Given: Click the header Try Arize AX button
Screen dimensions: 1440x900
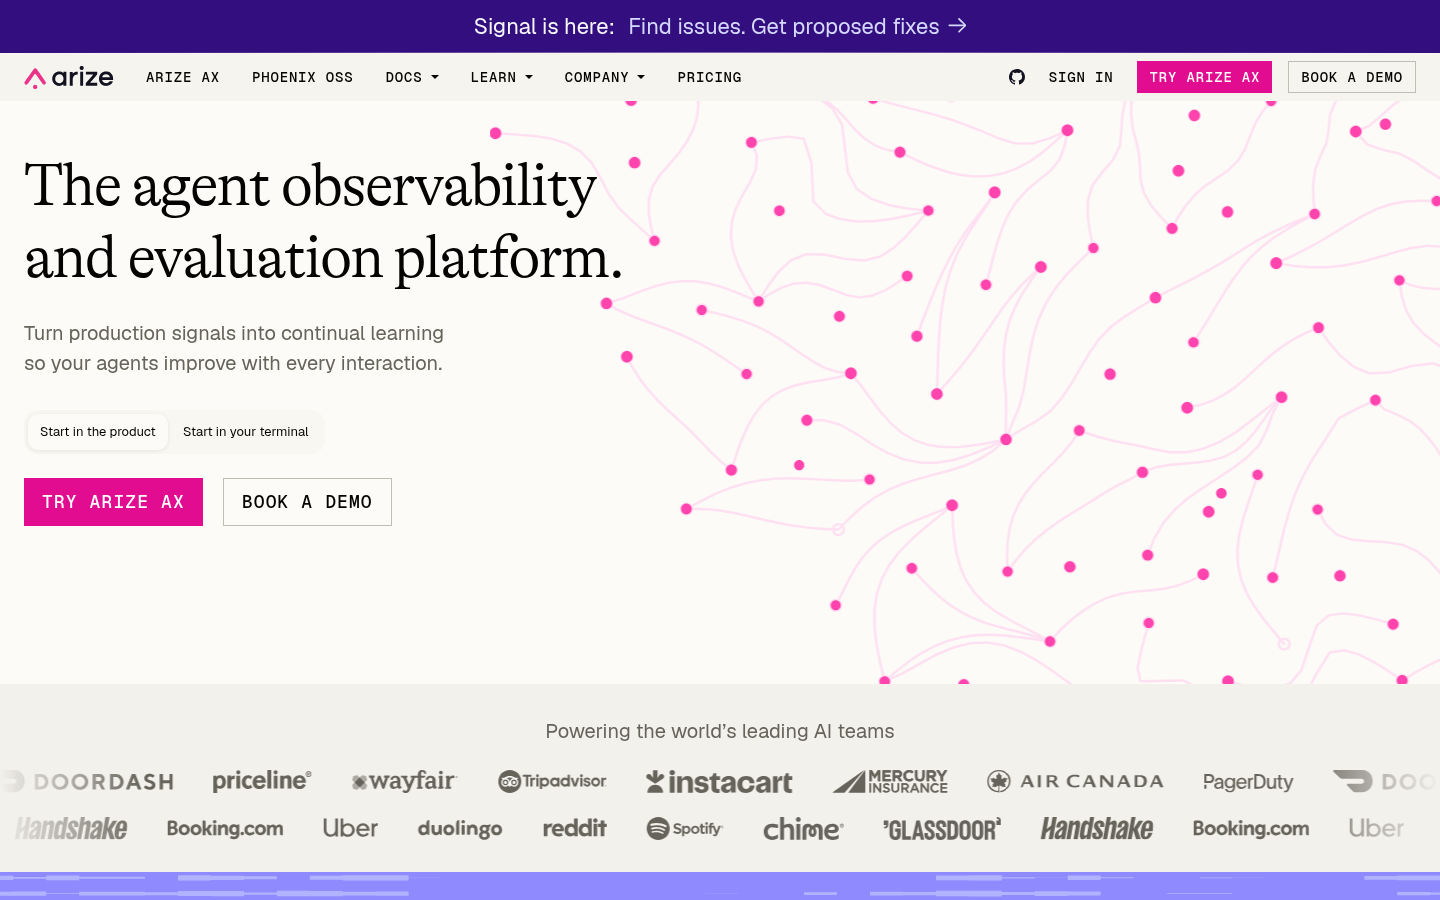Looking at the screenshot, I should 1204,77.
